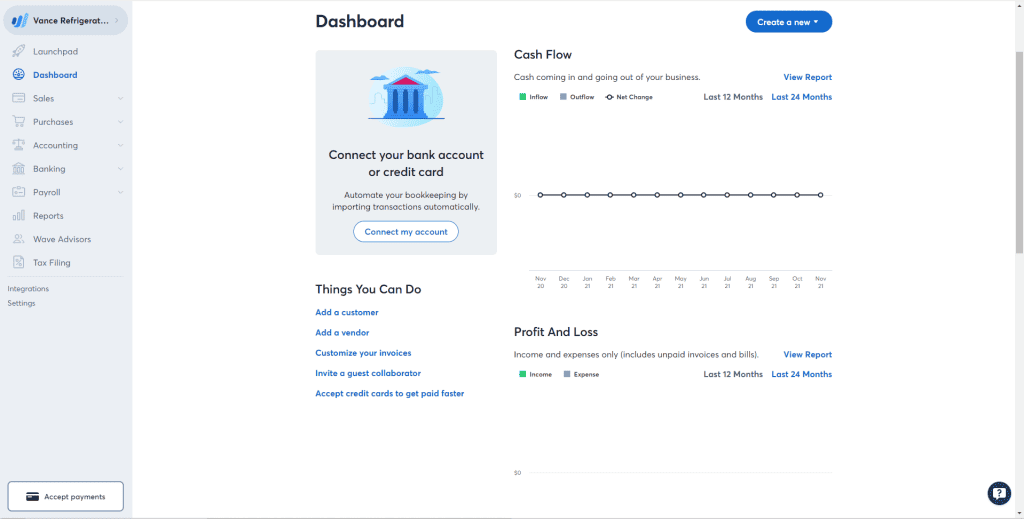Click the Launchpad rocket icon
Image resolution: width=1024 pixels, height=519 pixels.
click(x=19, y=51)
